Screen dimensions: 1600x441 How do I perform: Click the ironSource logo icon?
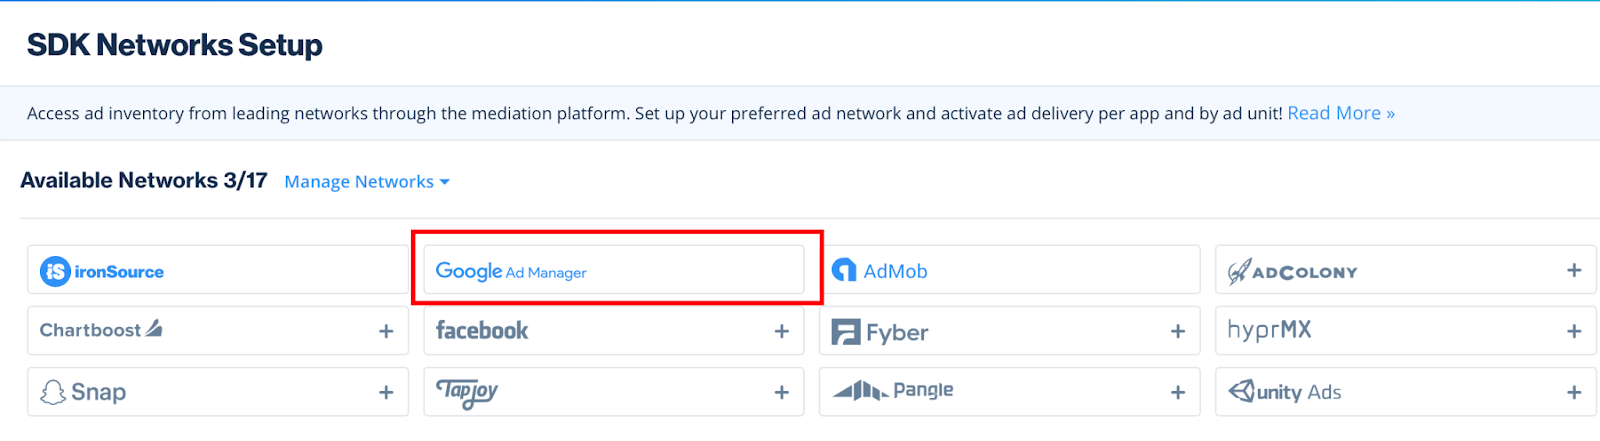coord(54,271)
